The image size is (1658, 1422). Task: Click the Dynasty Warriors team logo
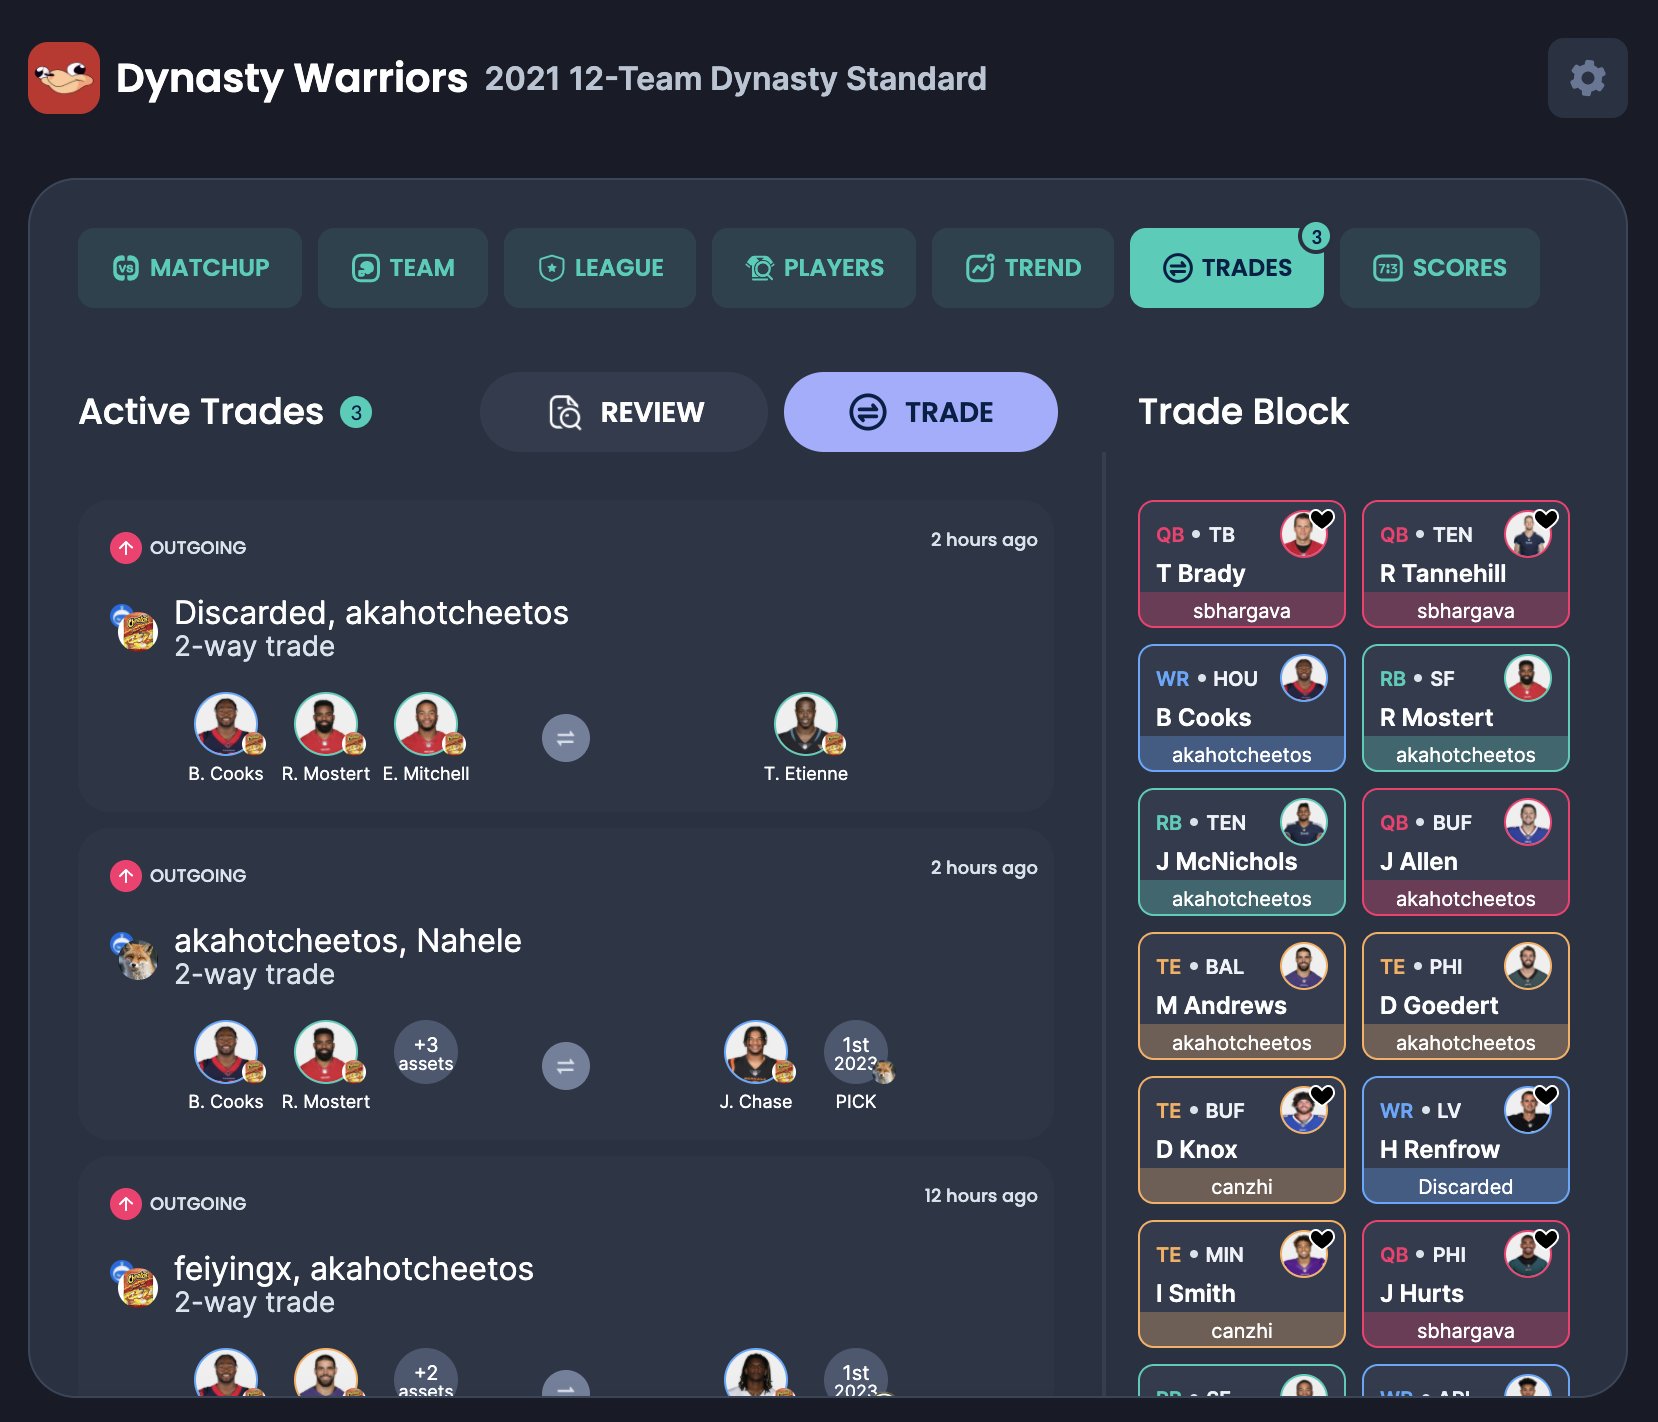coord(64,78)
